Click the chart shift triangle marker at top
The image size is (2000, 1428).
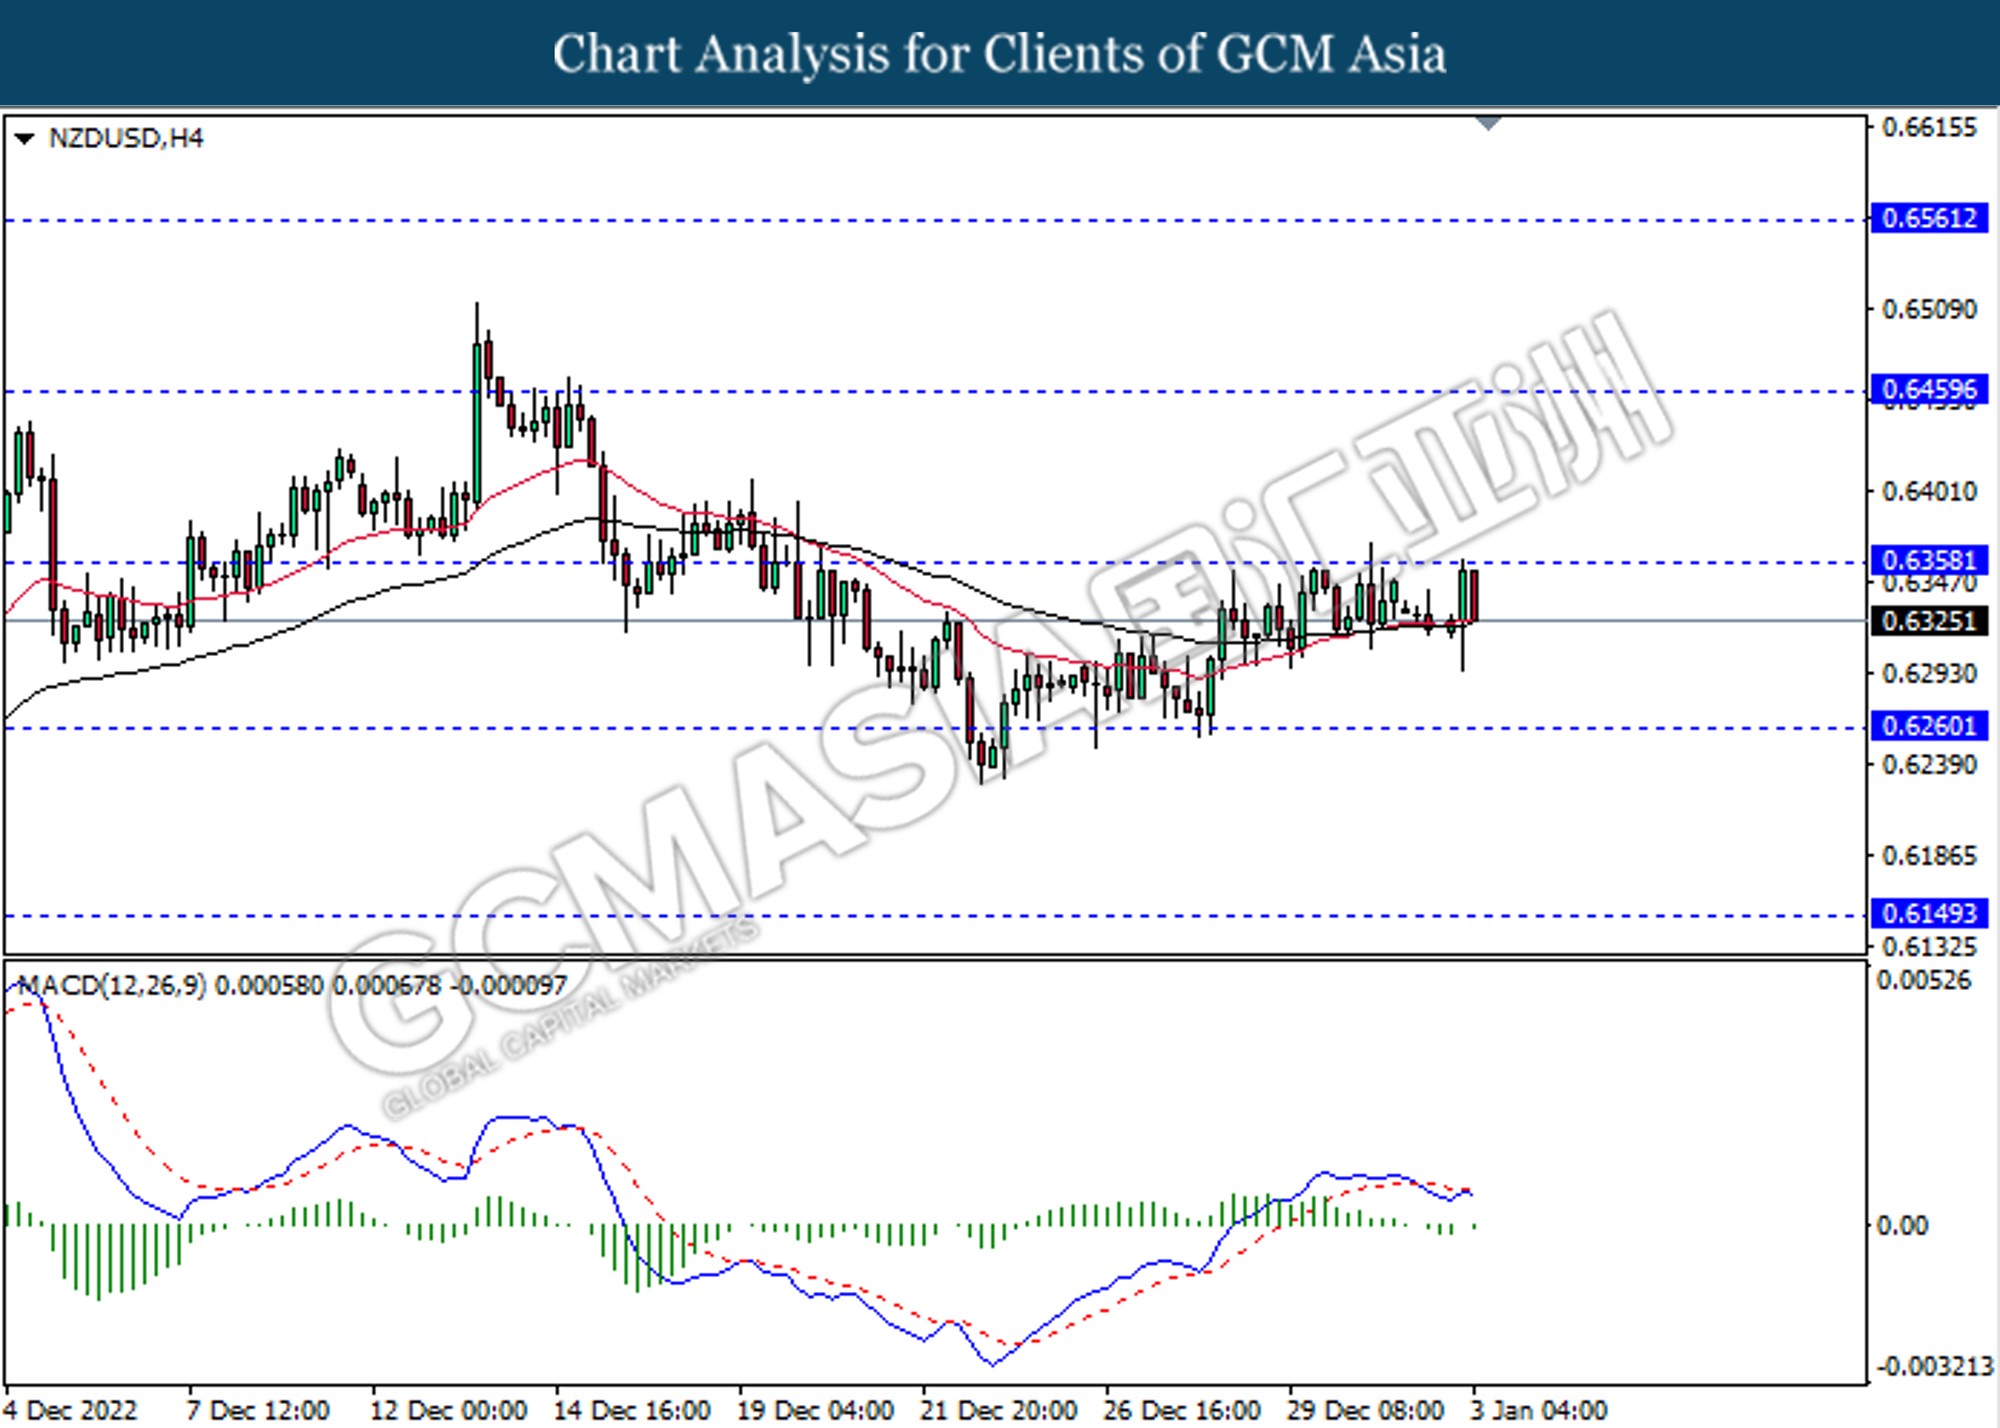pyautogui.click(x=1489, y=123)
